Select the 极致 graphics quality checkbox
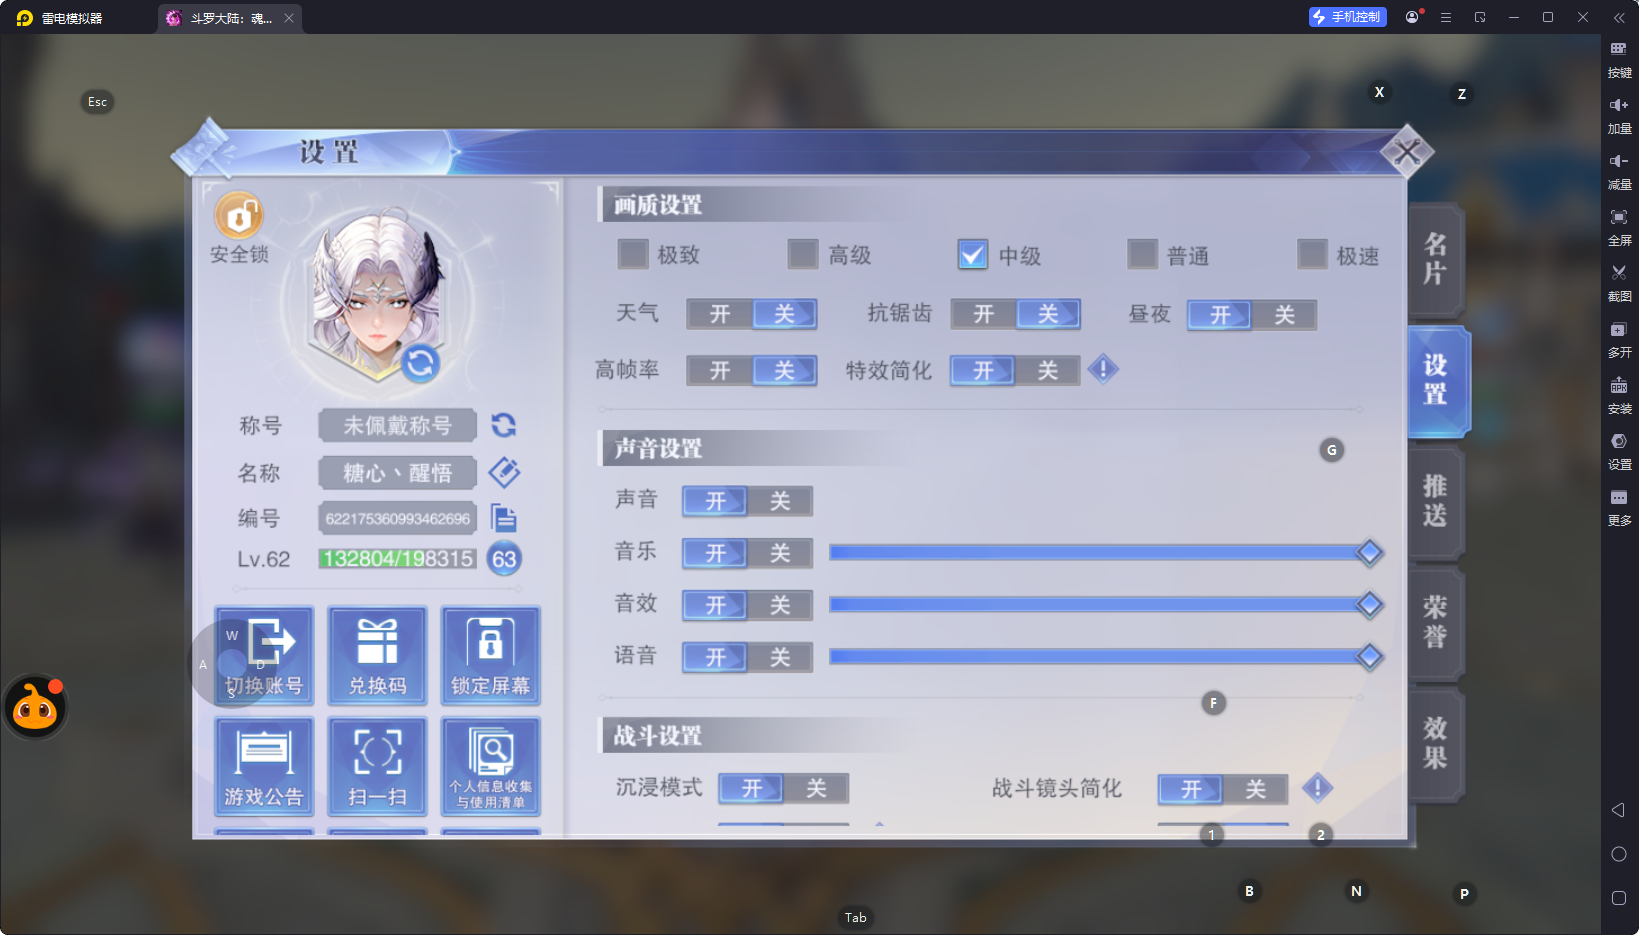 (x=633, y=255)
